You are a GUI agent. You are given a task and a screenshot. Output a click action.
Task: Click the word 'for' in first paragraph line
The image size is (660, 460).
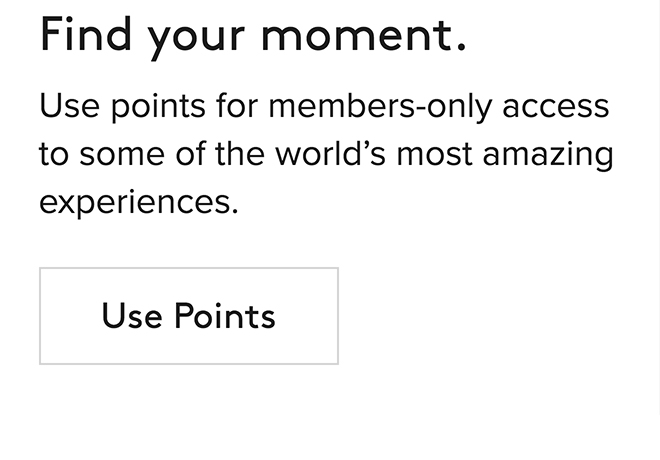pyautogui.click(x=237, y=106)
